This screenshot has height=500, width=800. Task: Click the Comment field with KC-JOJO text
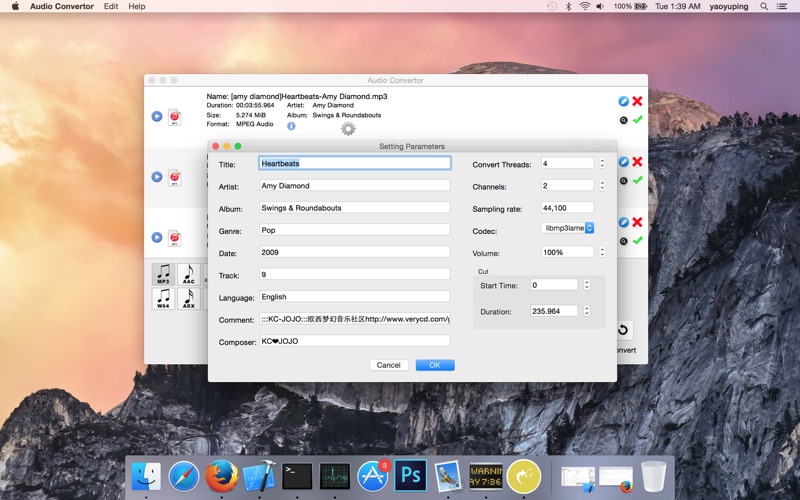point(355,319)
